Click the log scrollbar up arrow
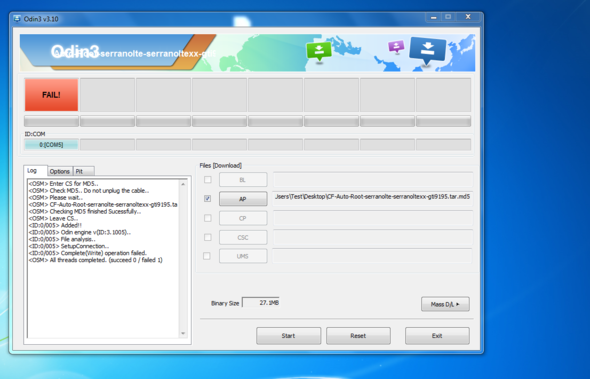 (183, 184)
